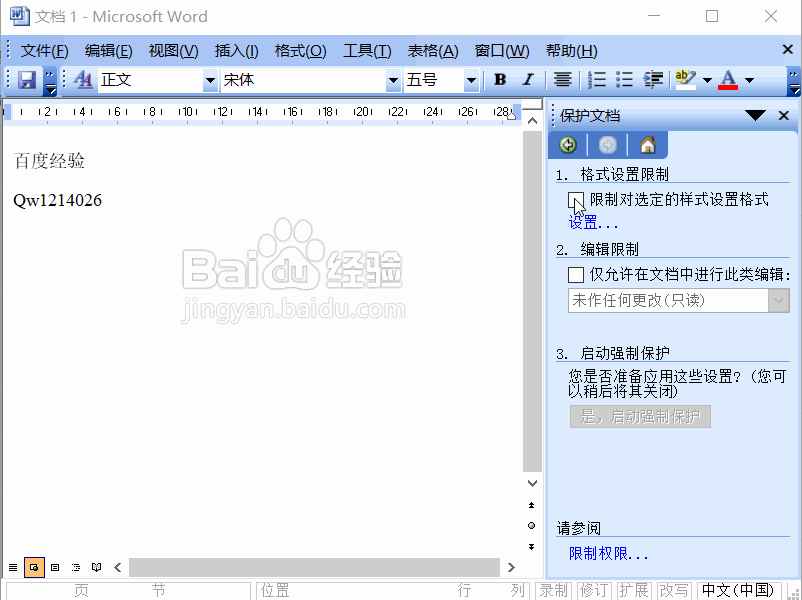Open the 宋体 font dropdown
802x600 pixels.
(393, 81)
